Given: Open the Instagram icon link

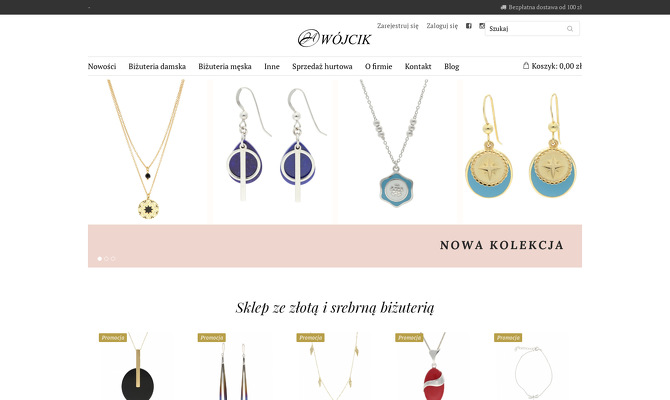Looking at the screenshot, I should [x=482, y=26].
